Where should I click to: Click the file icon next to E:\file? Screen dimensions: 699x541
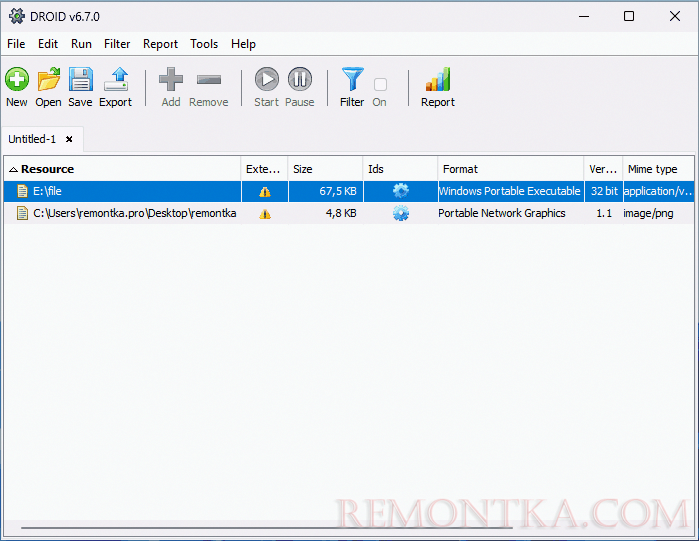coord(22,191)
